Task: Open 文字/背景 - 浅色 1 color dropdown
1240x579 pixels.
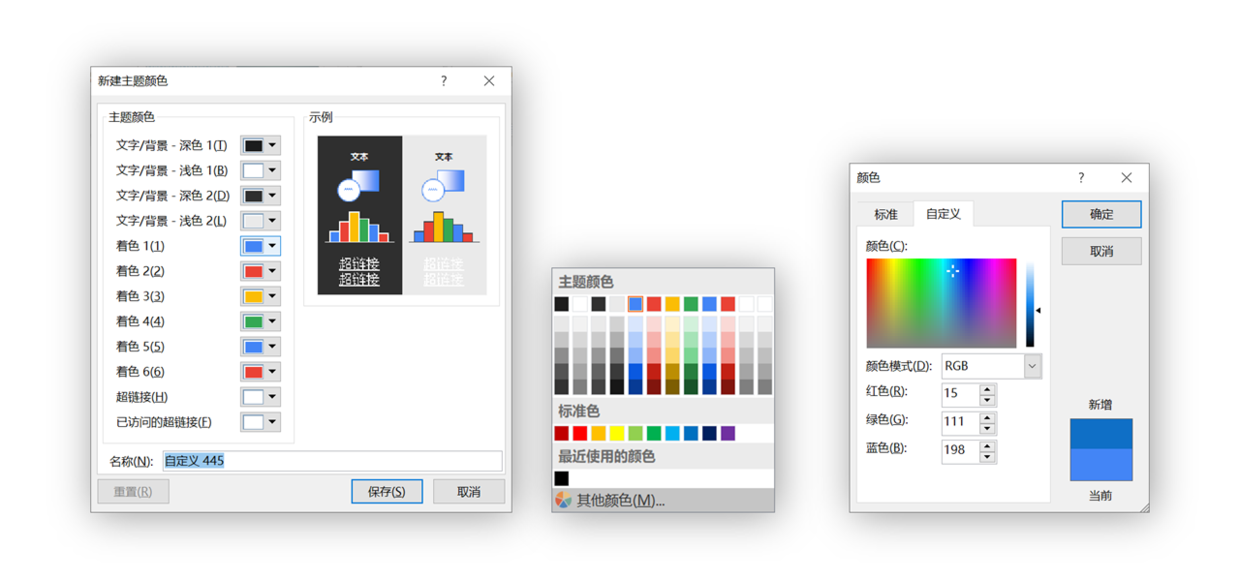Action: coord(260,171)
